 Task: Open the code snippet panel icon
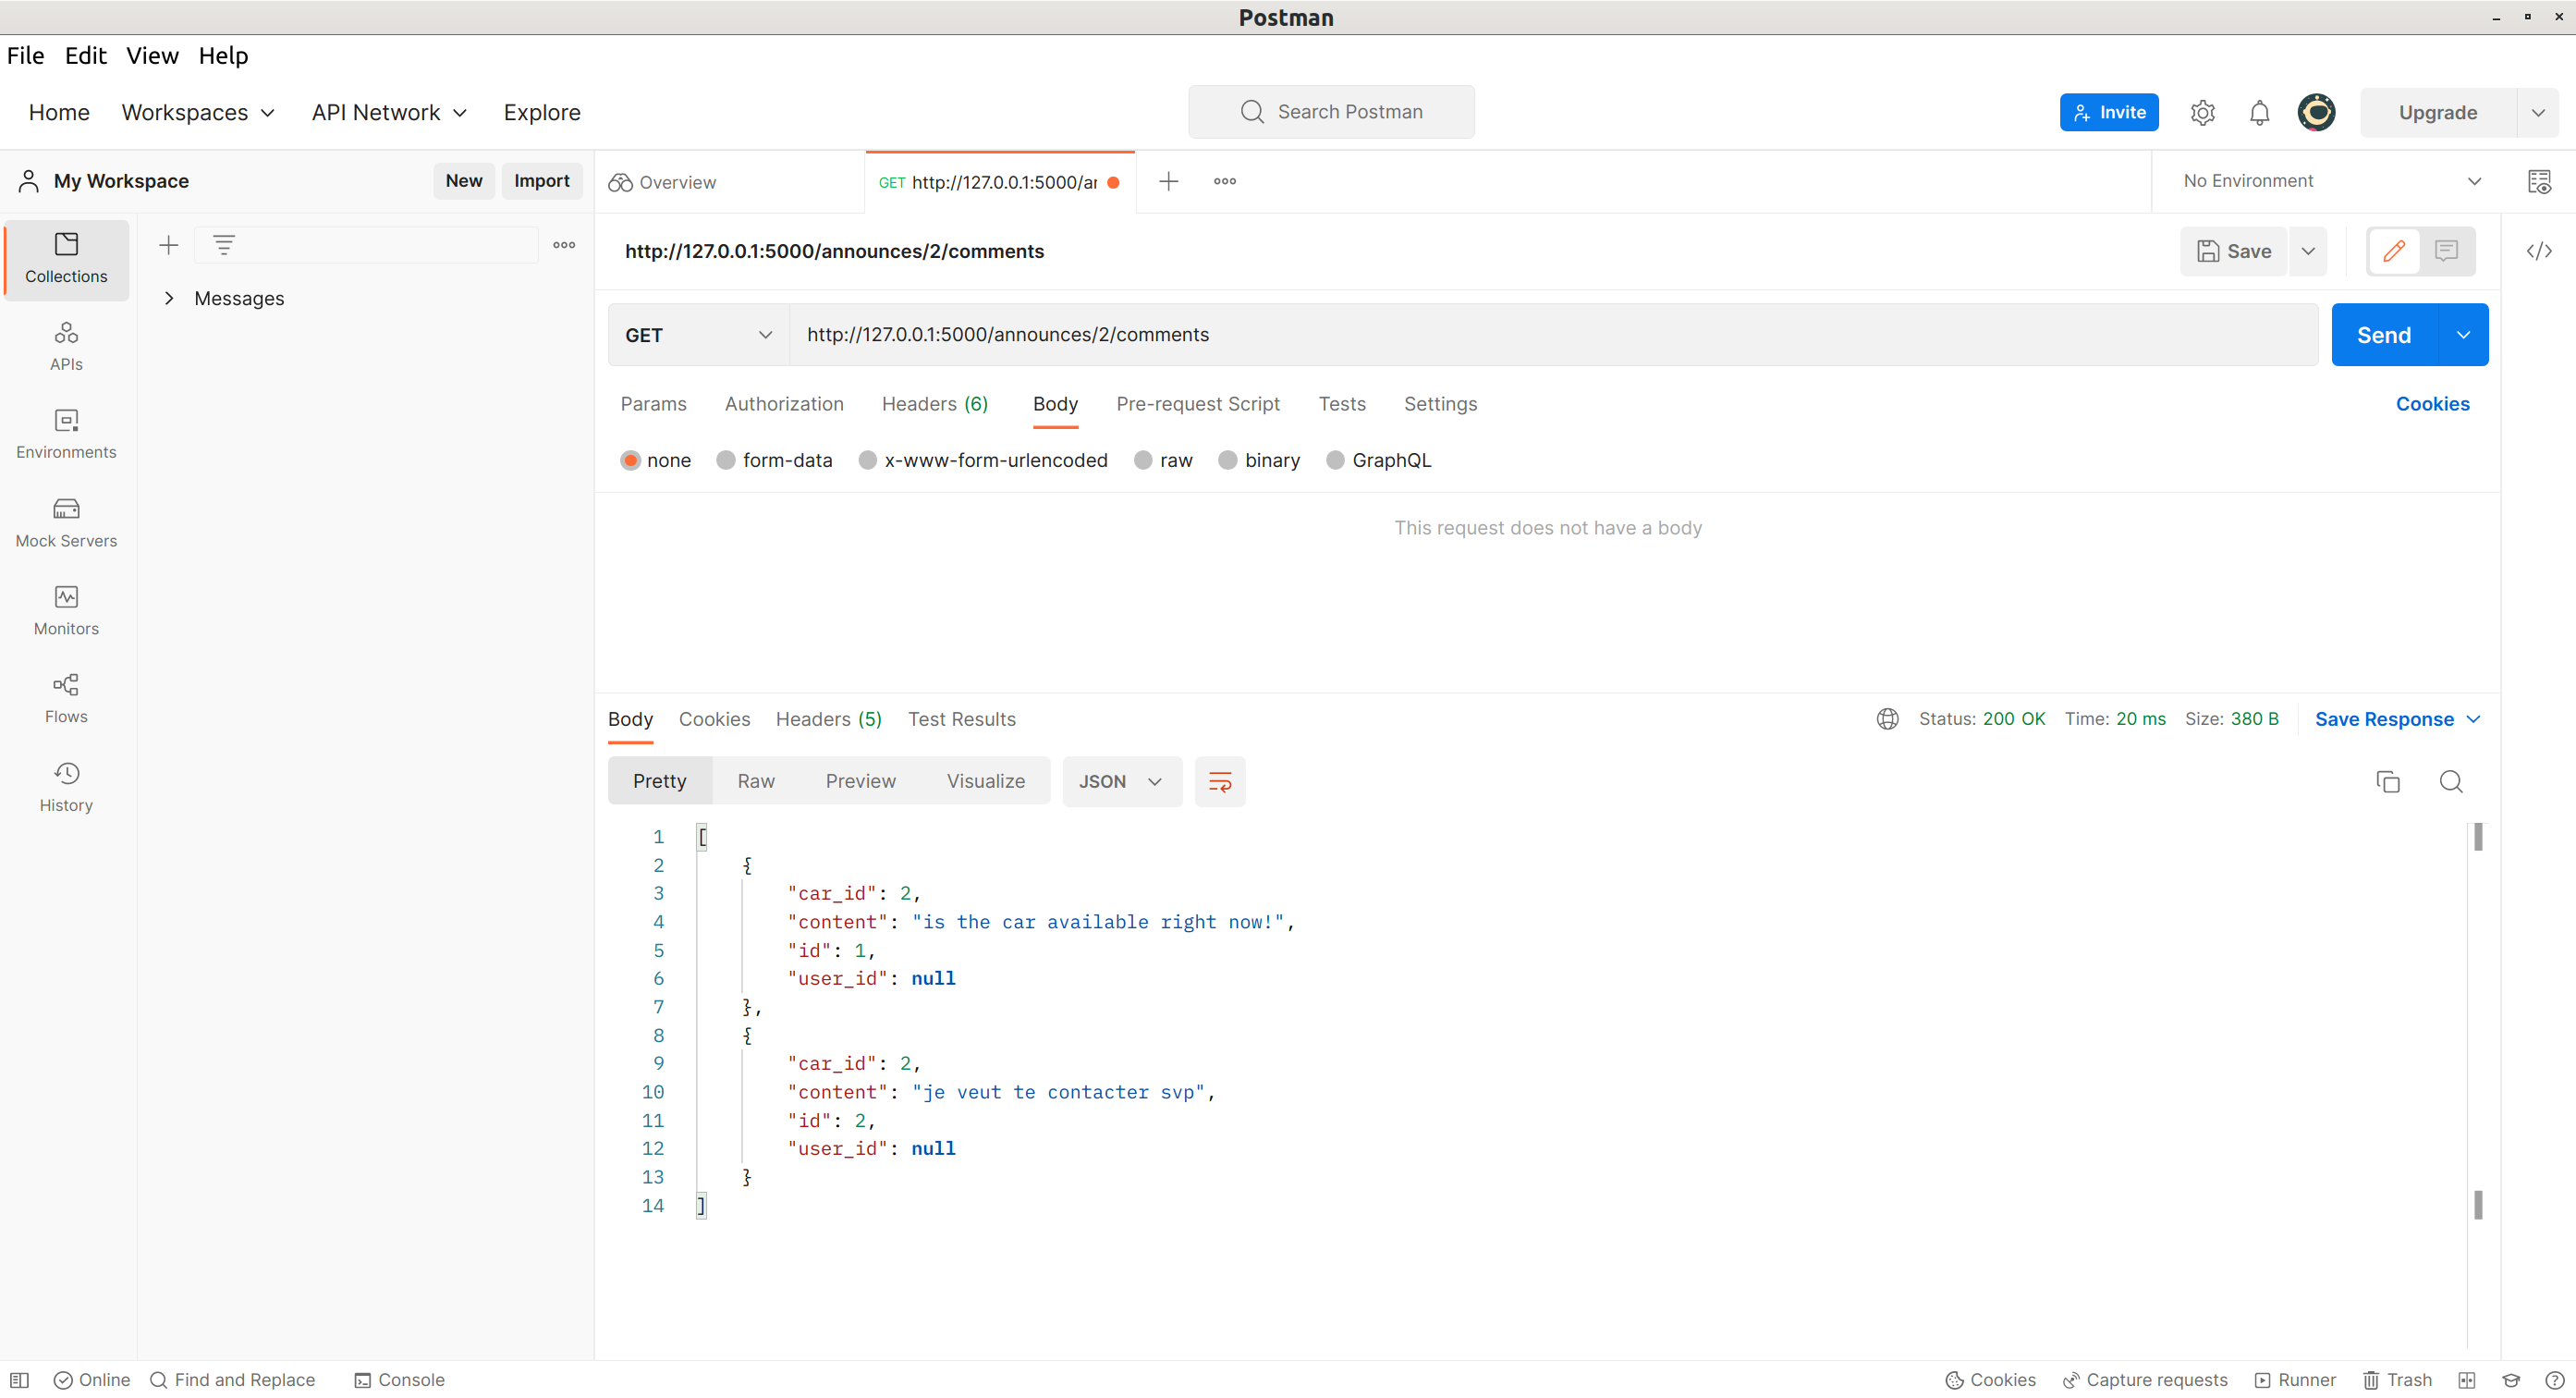pos(2538,251)
